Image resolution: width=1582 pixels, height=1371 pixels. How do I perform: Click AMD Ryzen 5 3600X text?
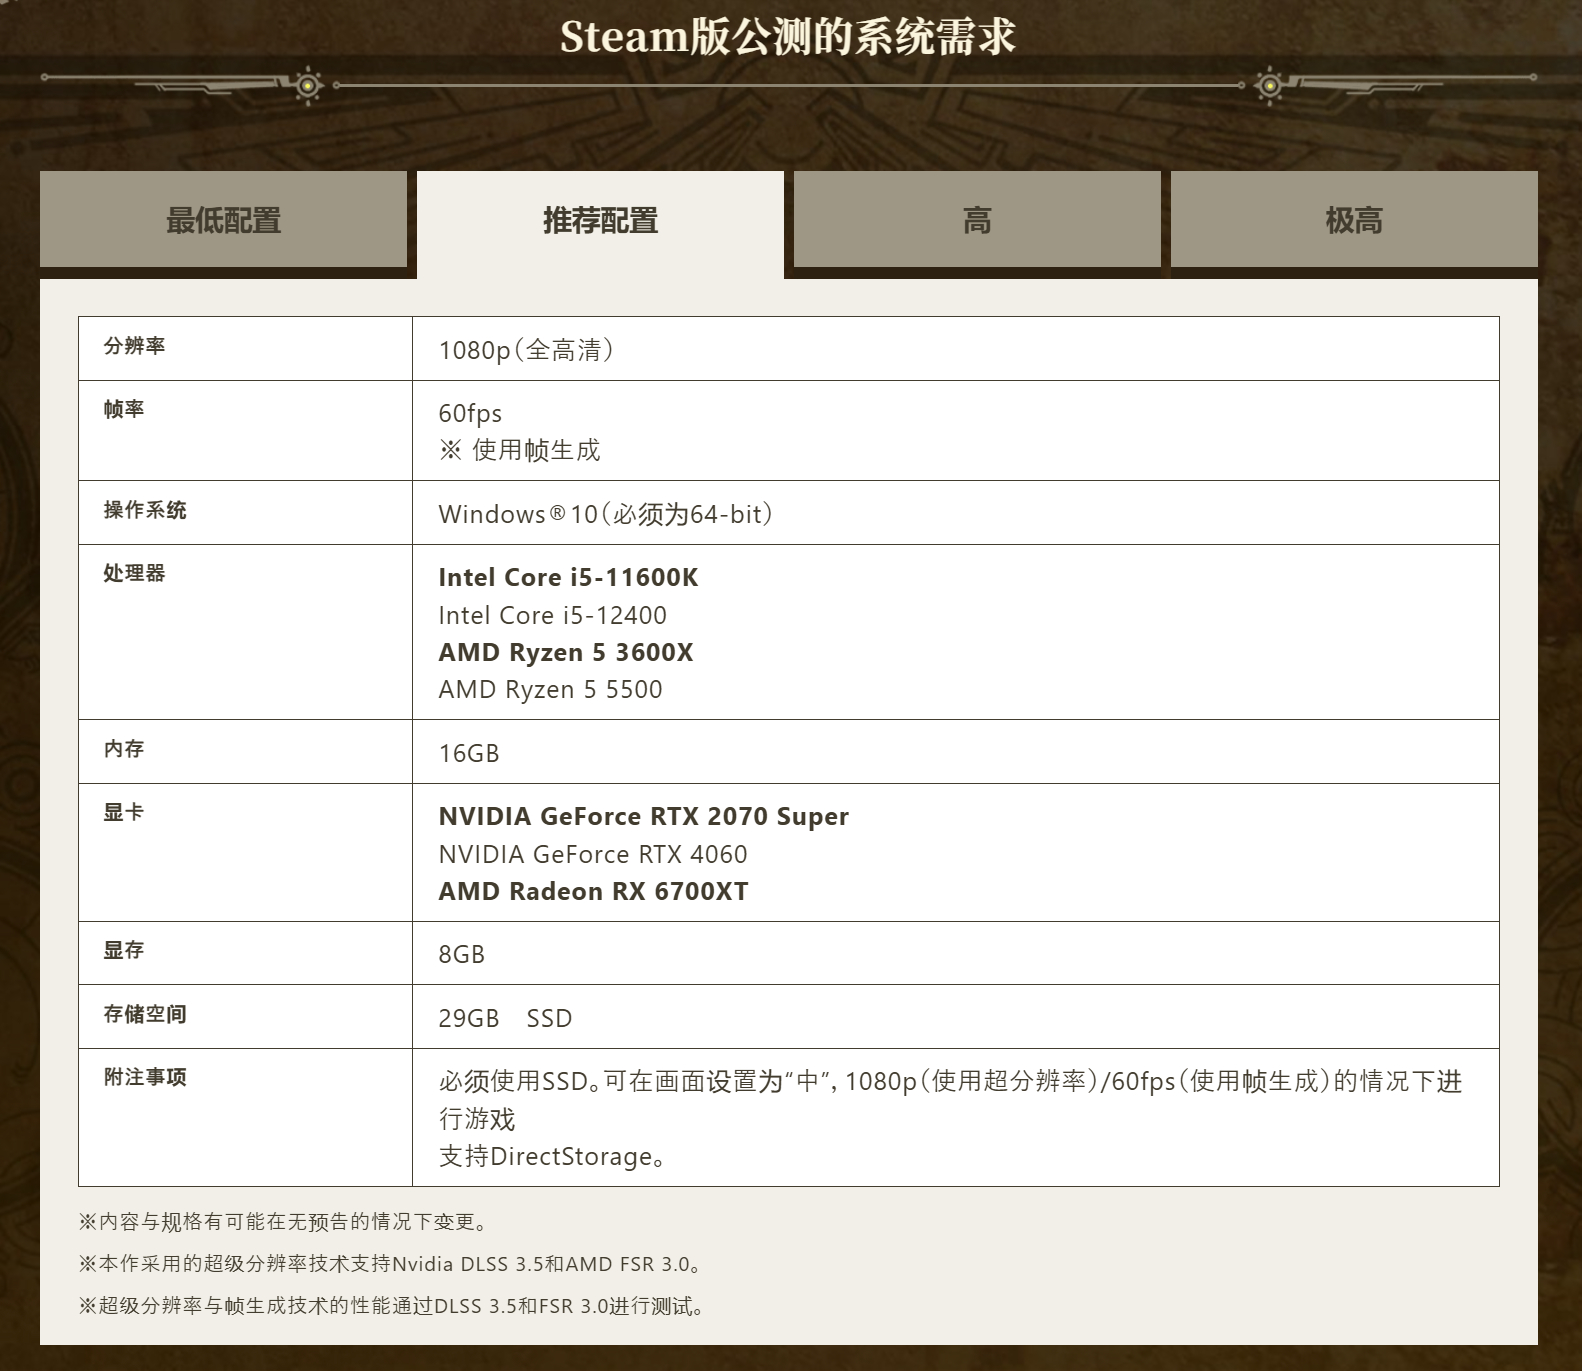tap(566, 652)
